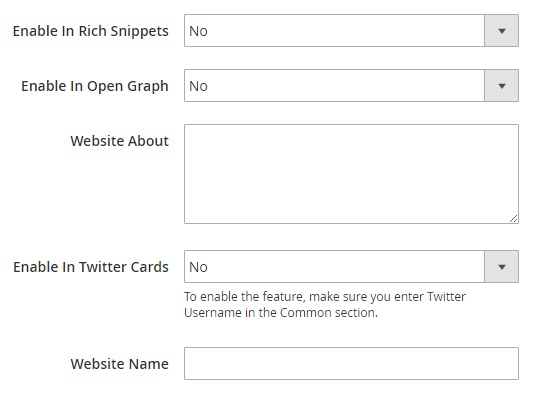The width and height of the screenshot is (537, 395).
Task: Click the Twitter Username help note
Action: [x=325, y=305]
